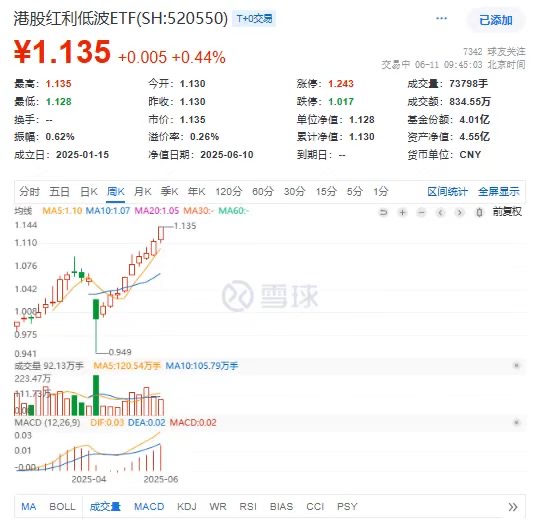
Task: Switch to the 日K tab
Action: (x=89, y=191)
